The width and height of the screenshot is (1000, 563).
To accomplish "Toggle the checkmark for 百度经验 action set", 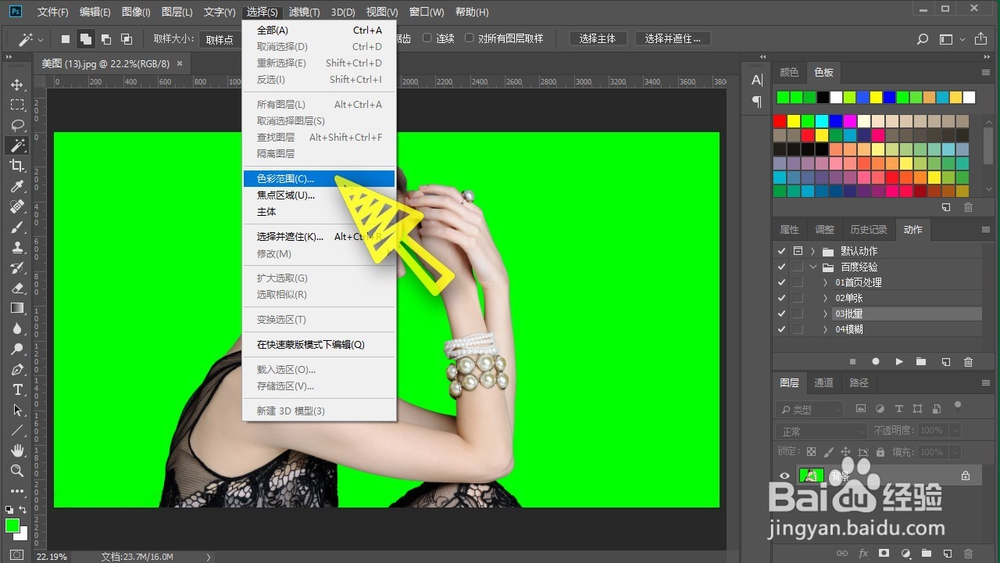I will tap(781, 267).
